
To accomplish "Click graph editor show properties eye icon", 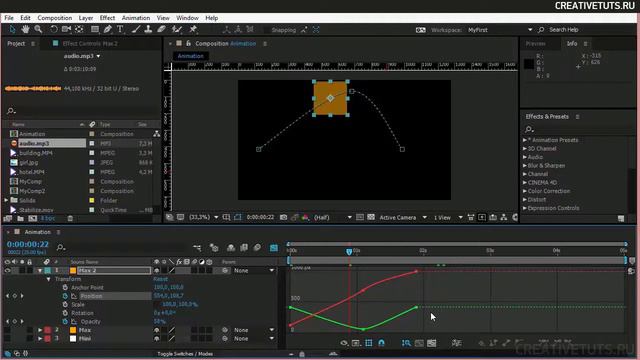I will (344, 343).
